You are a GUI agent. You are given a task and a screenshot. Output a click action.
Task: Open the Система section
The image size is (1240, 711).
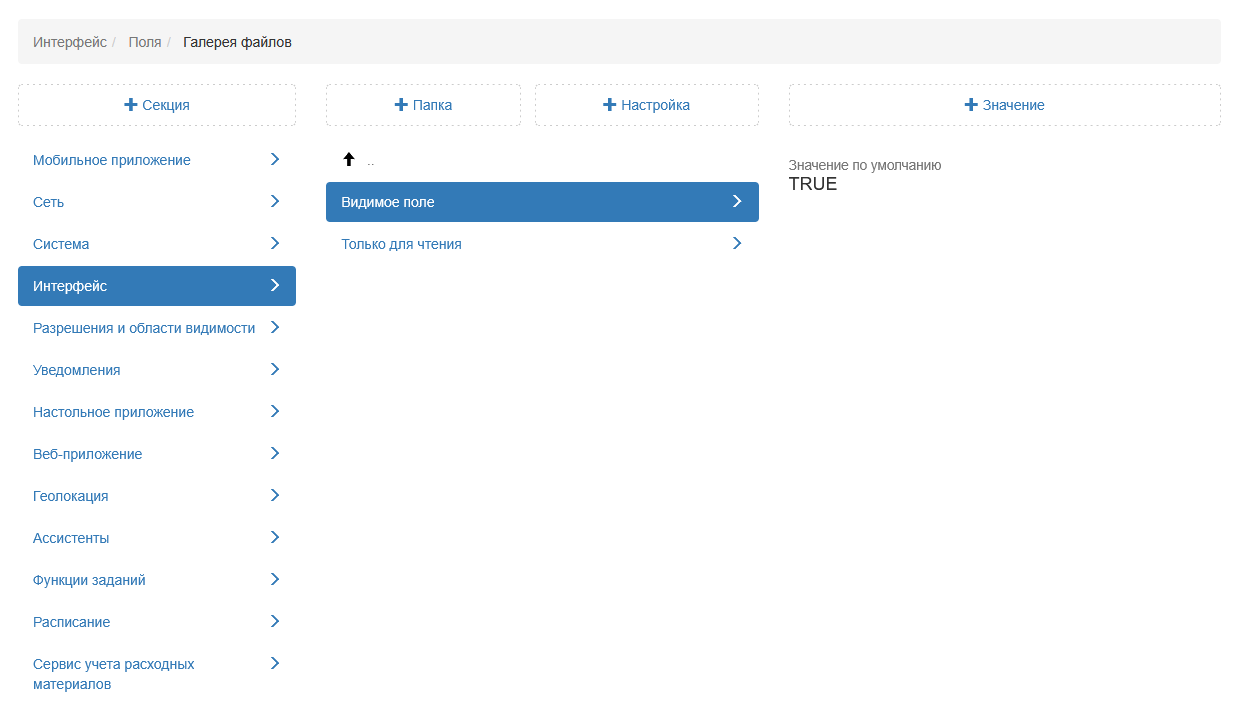click(x=61, y=244)
